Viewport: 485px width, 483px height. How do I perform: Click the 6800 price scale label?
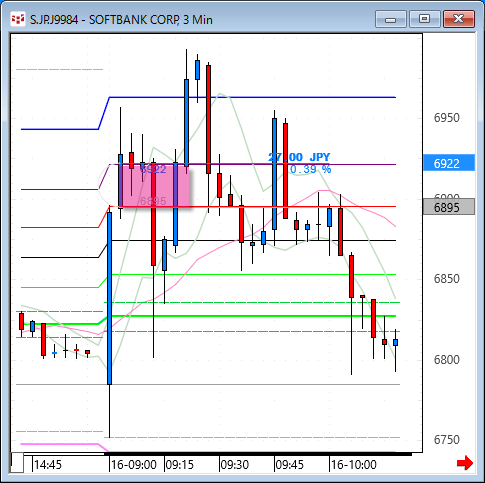446,359
